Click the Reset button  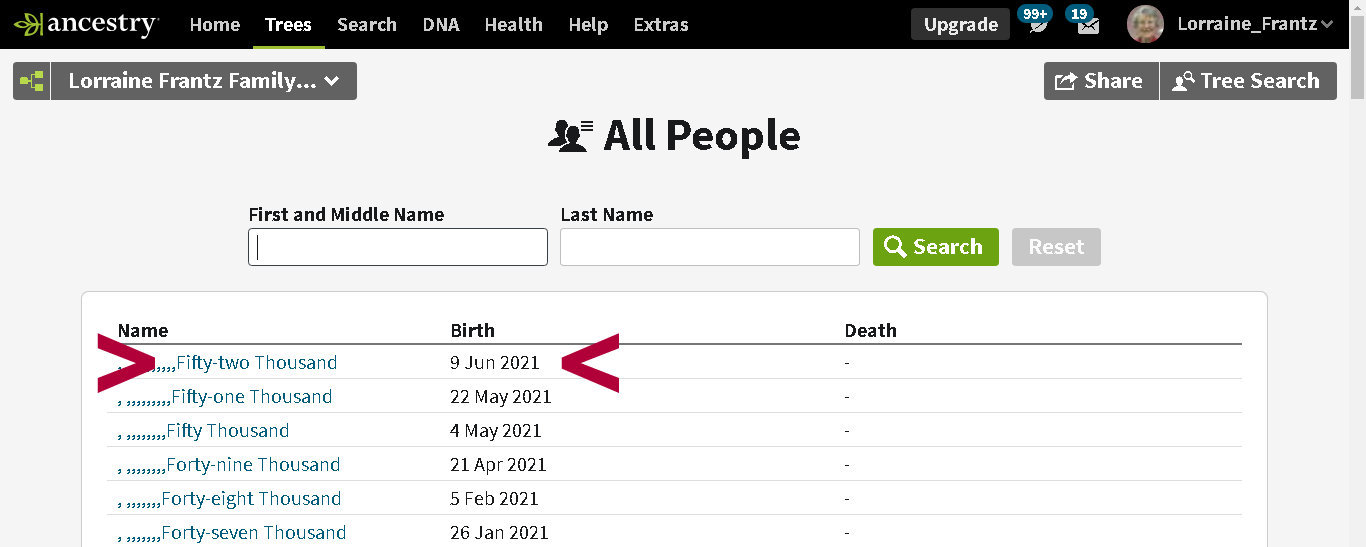tap(1056, 247)
